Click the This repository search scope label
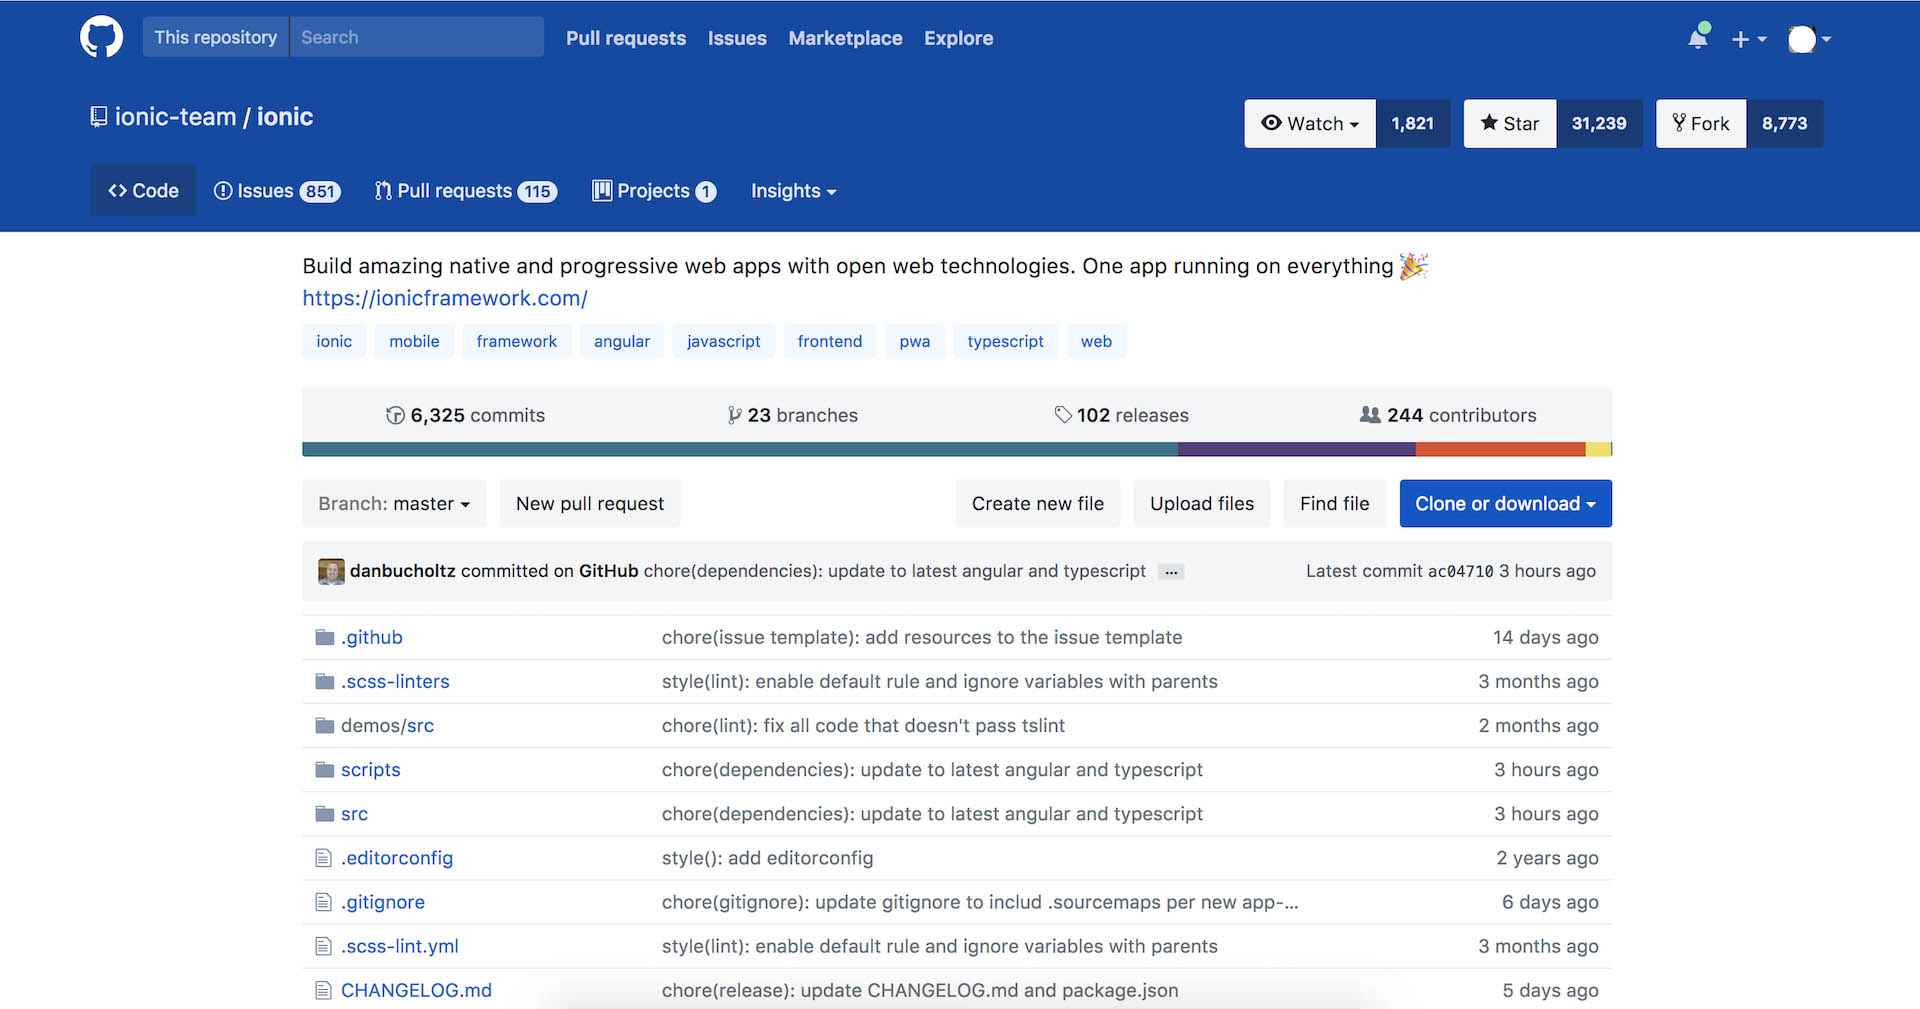The width and height of the screenshot is (1920, 1009). 216,37
